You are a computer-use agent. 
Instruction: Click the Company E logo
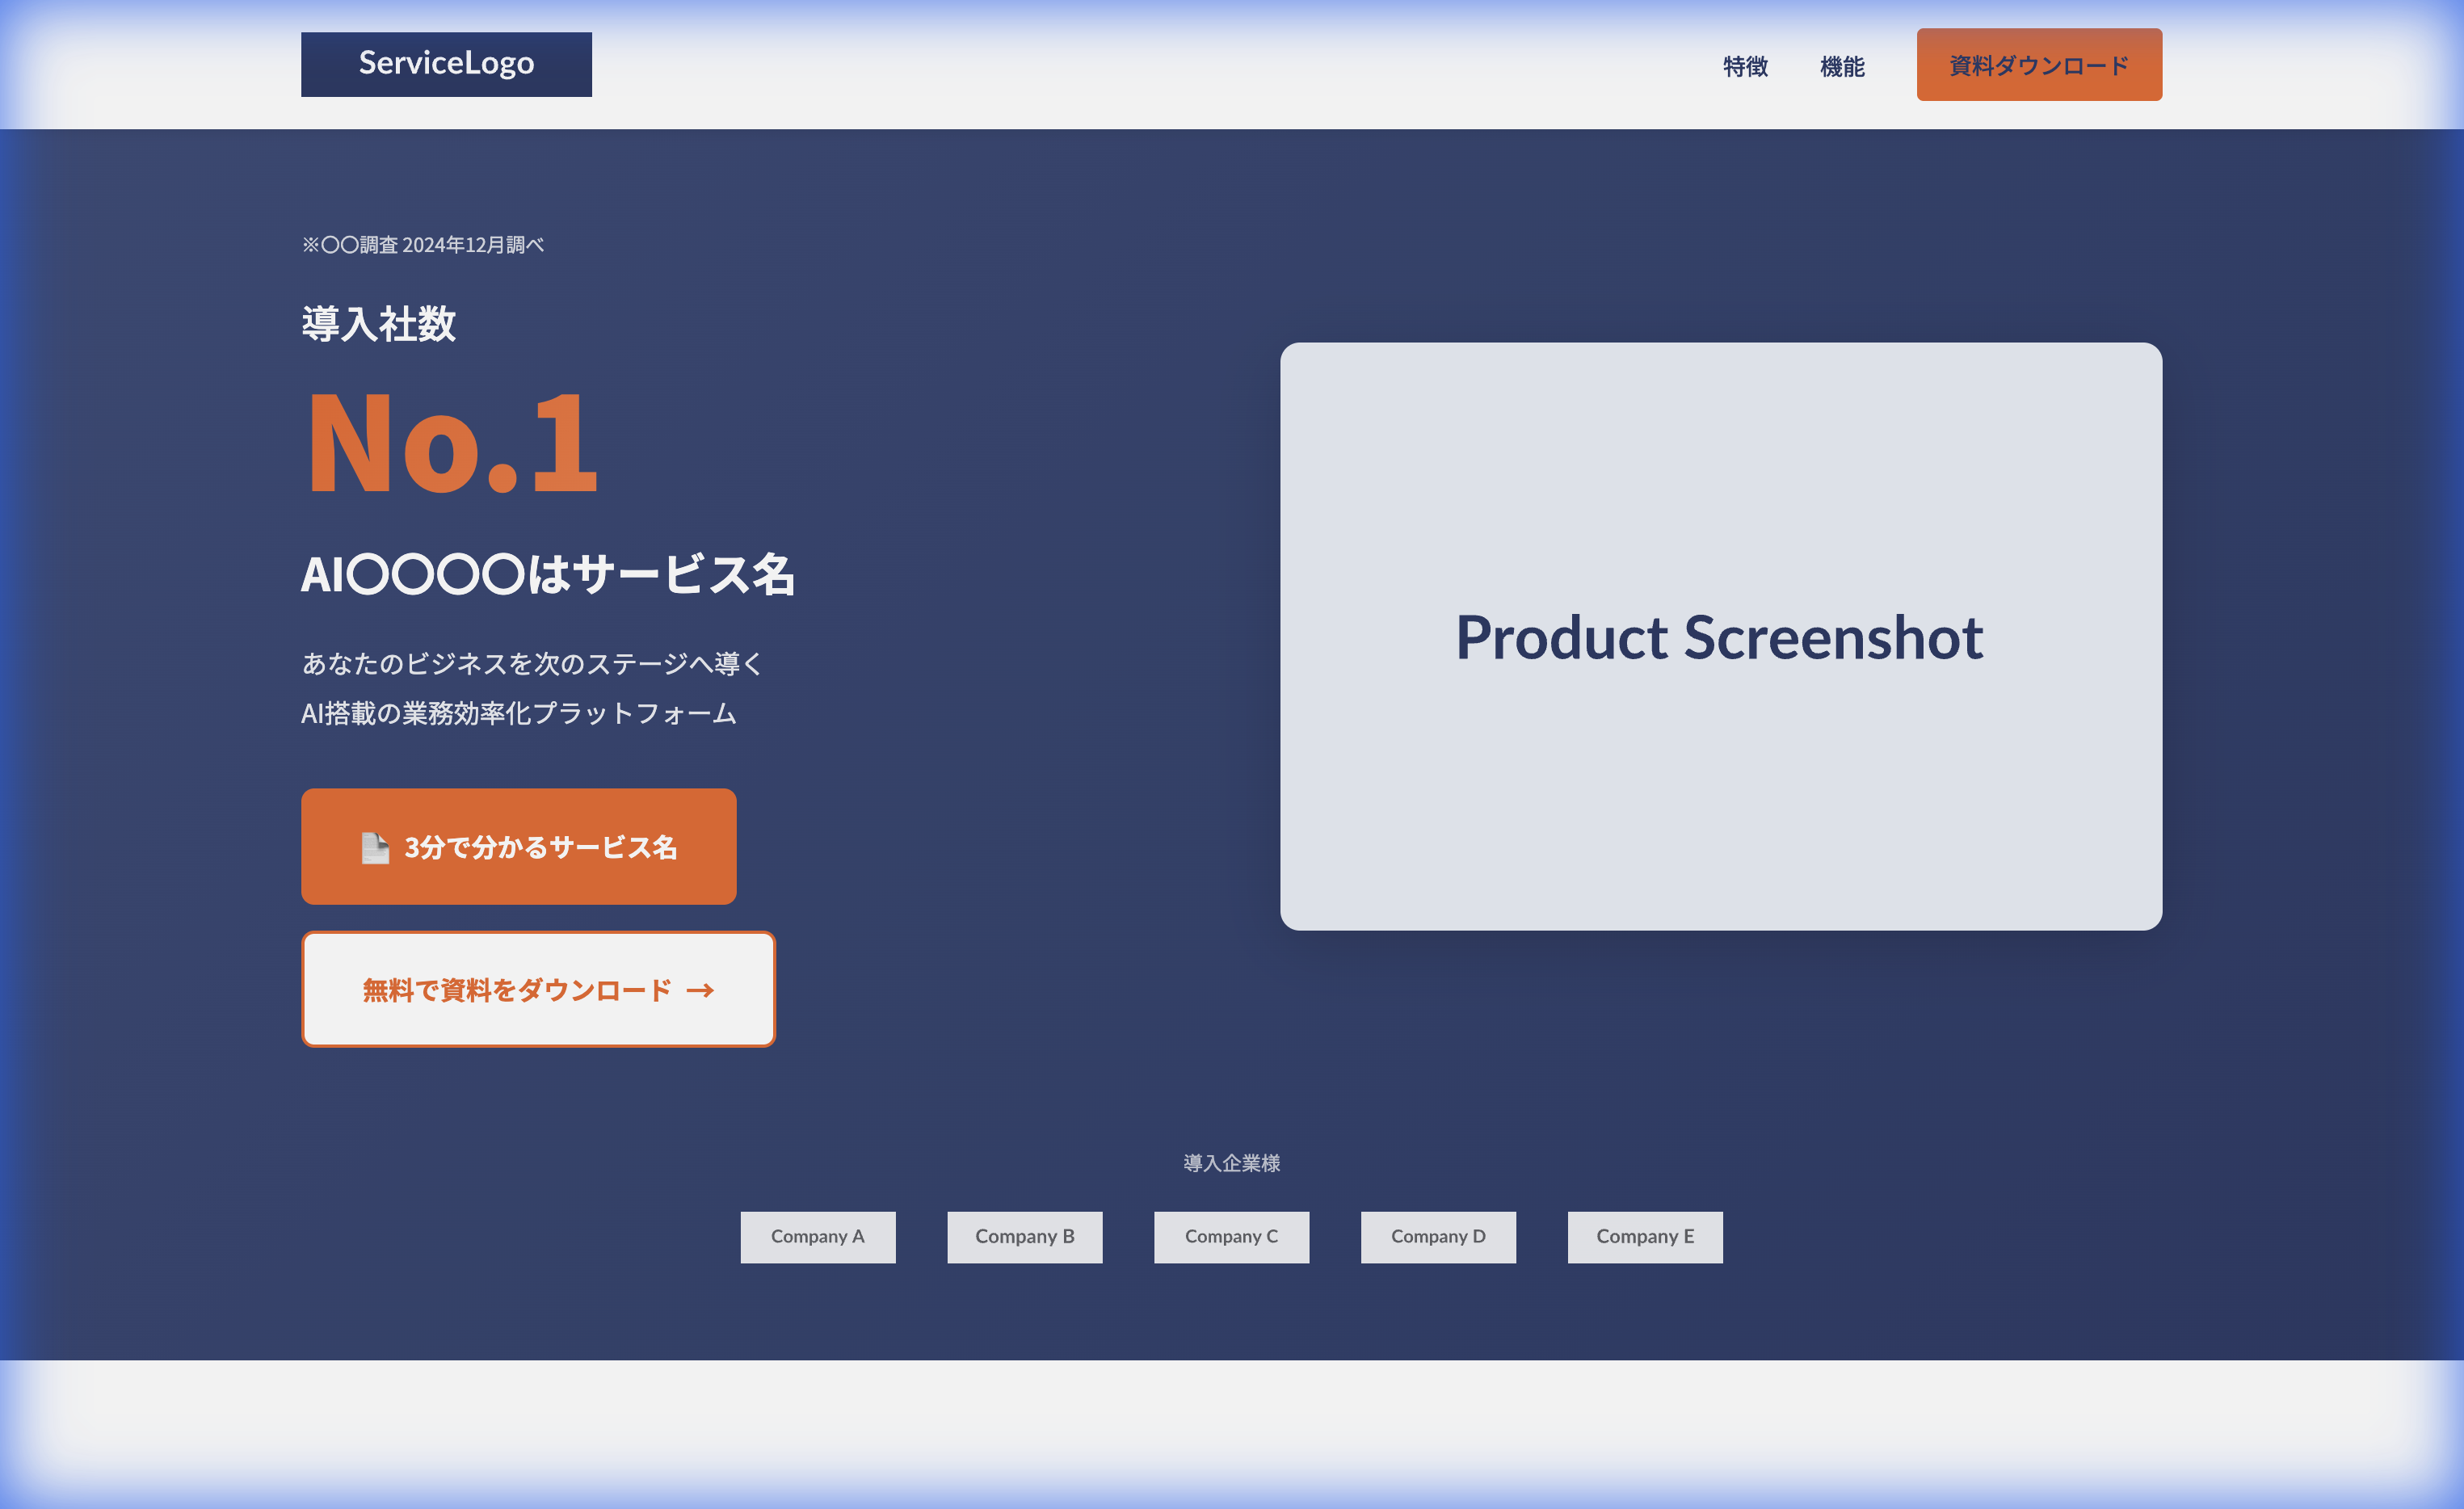[x=1644, y=1236]
